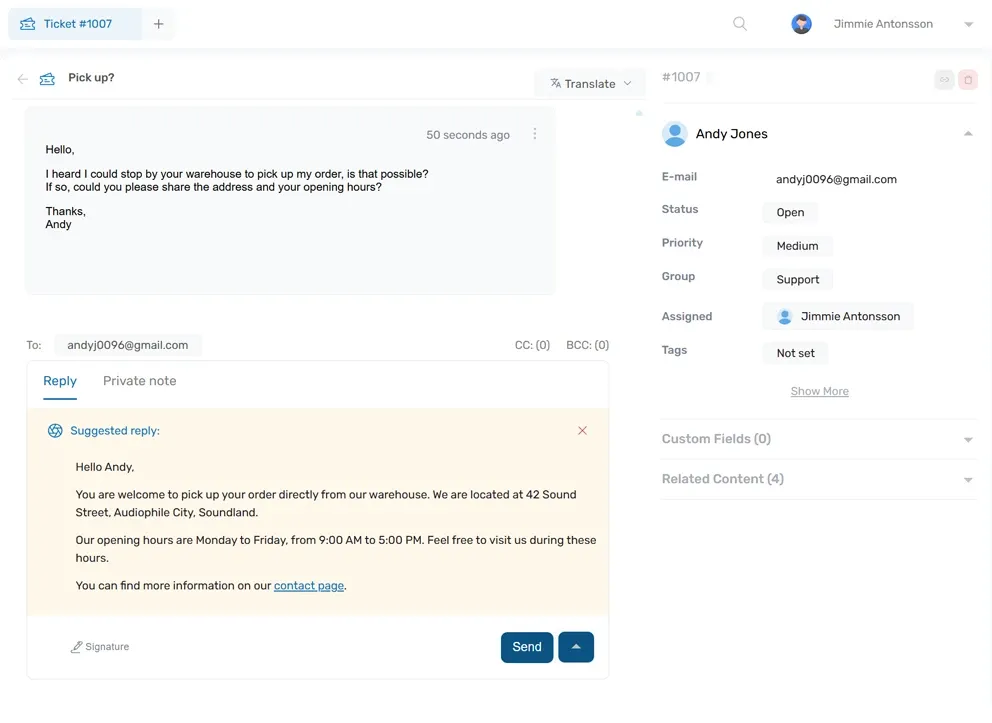Click the Pick up? subject title
992x723 pixels.
click(x=91, y=77)
